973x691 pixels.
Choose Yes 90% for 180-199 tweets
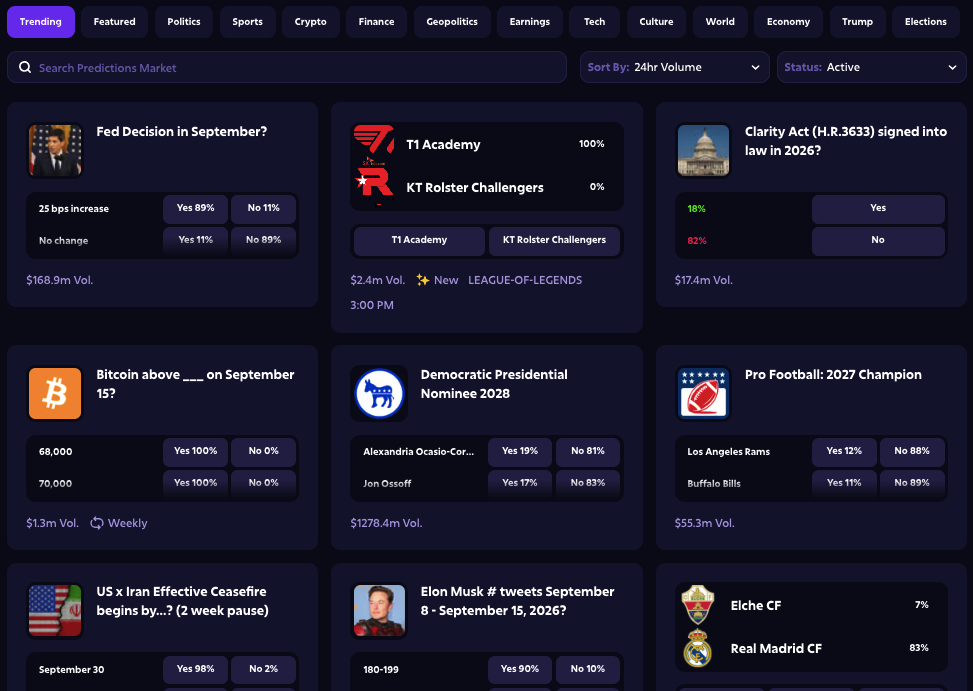point(520,669)
